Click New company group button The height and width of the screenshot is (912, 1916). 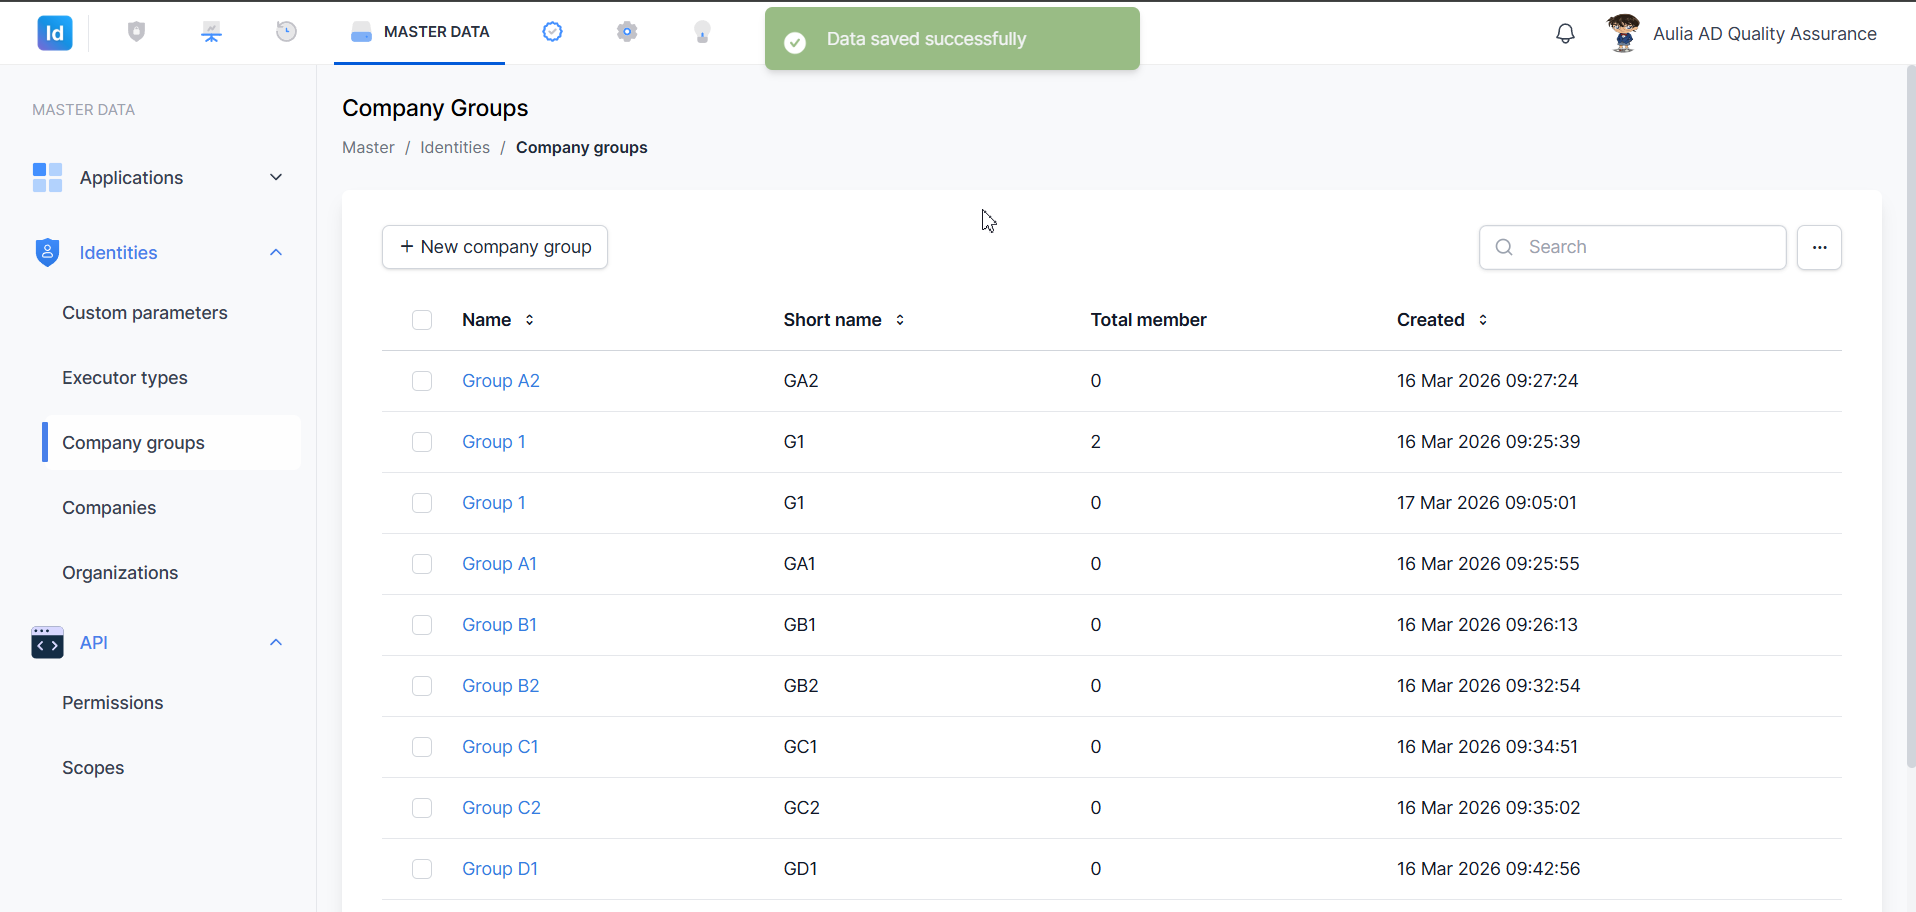495,247
